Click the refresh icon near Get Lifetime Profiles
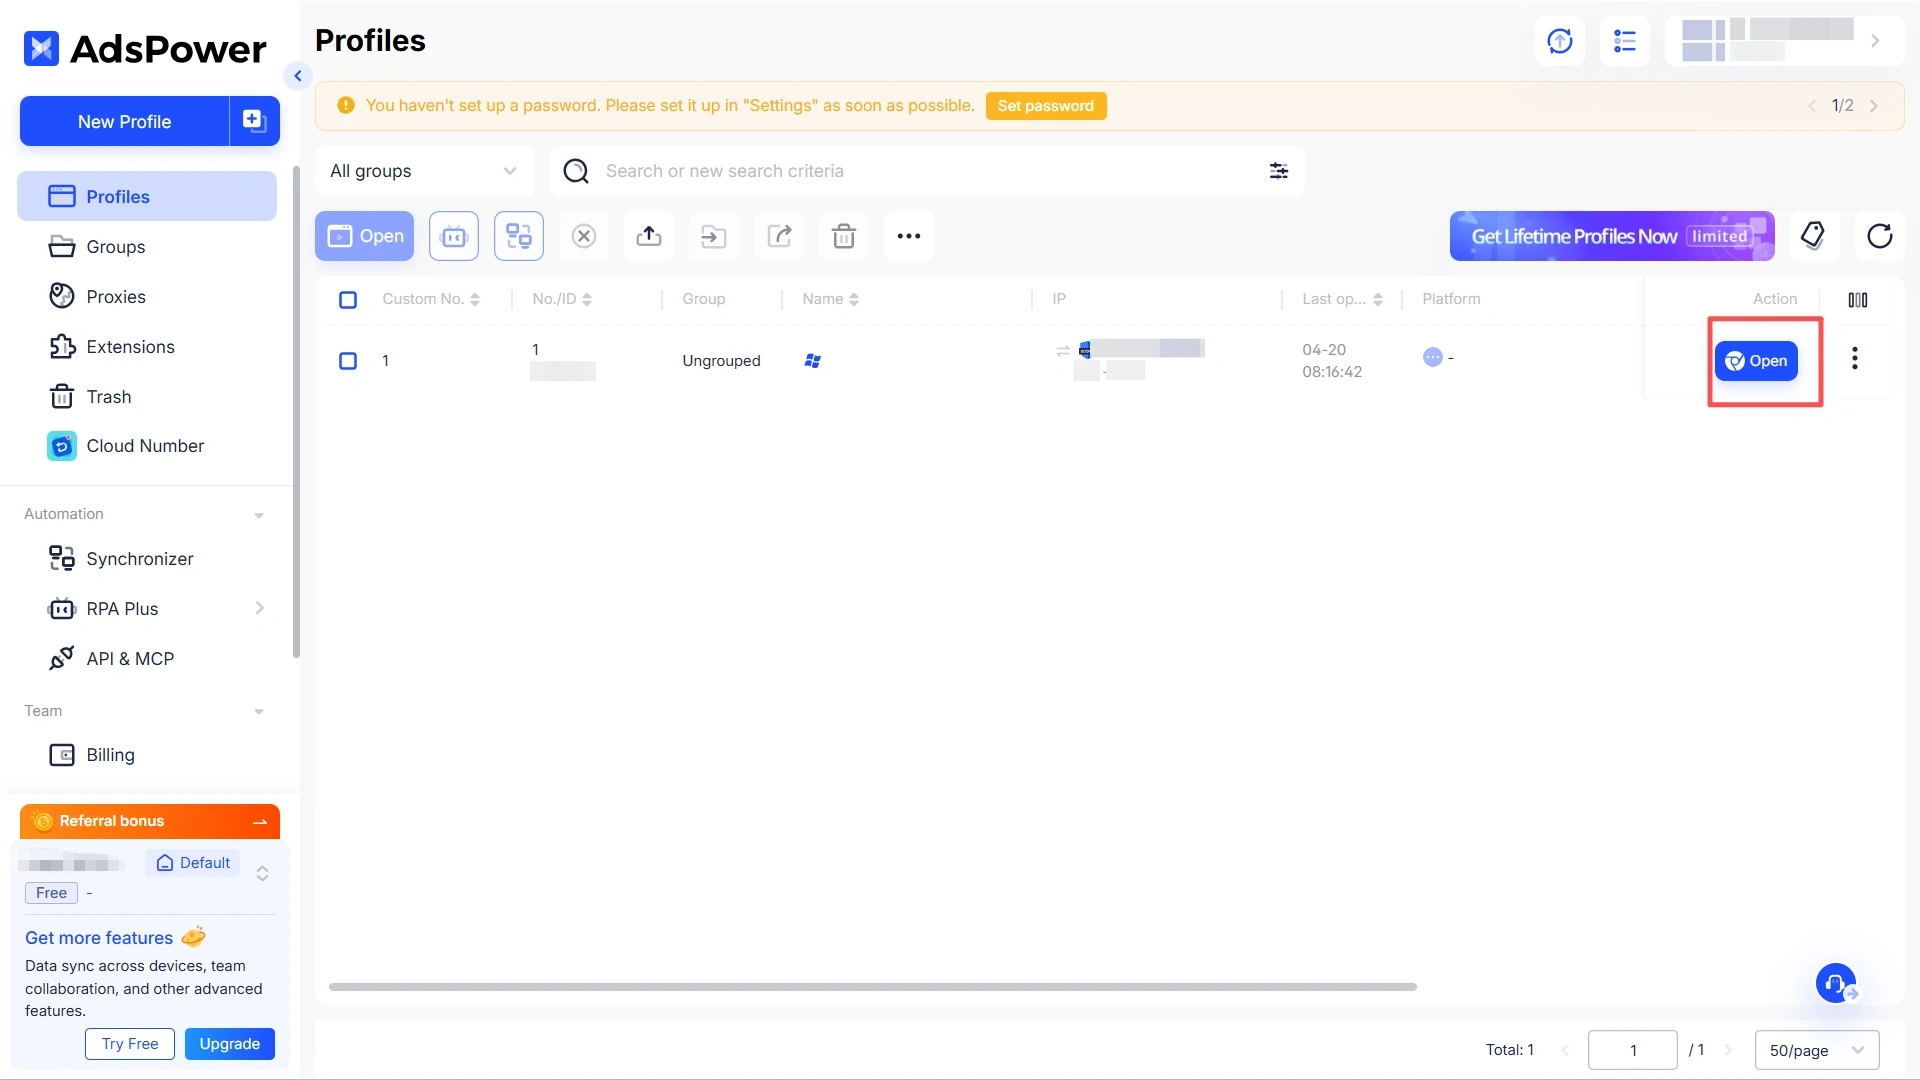The height and width of the screenshot is (1080, 1920). coord(1880,236)
